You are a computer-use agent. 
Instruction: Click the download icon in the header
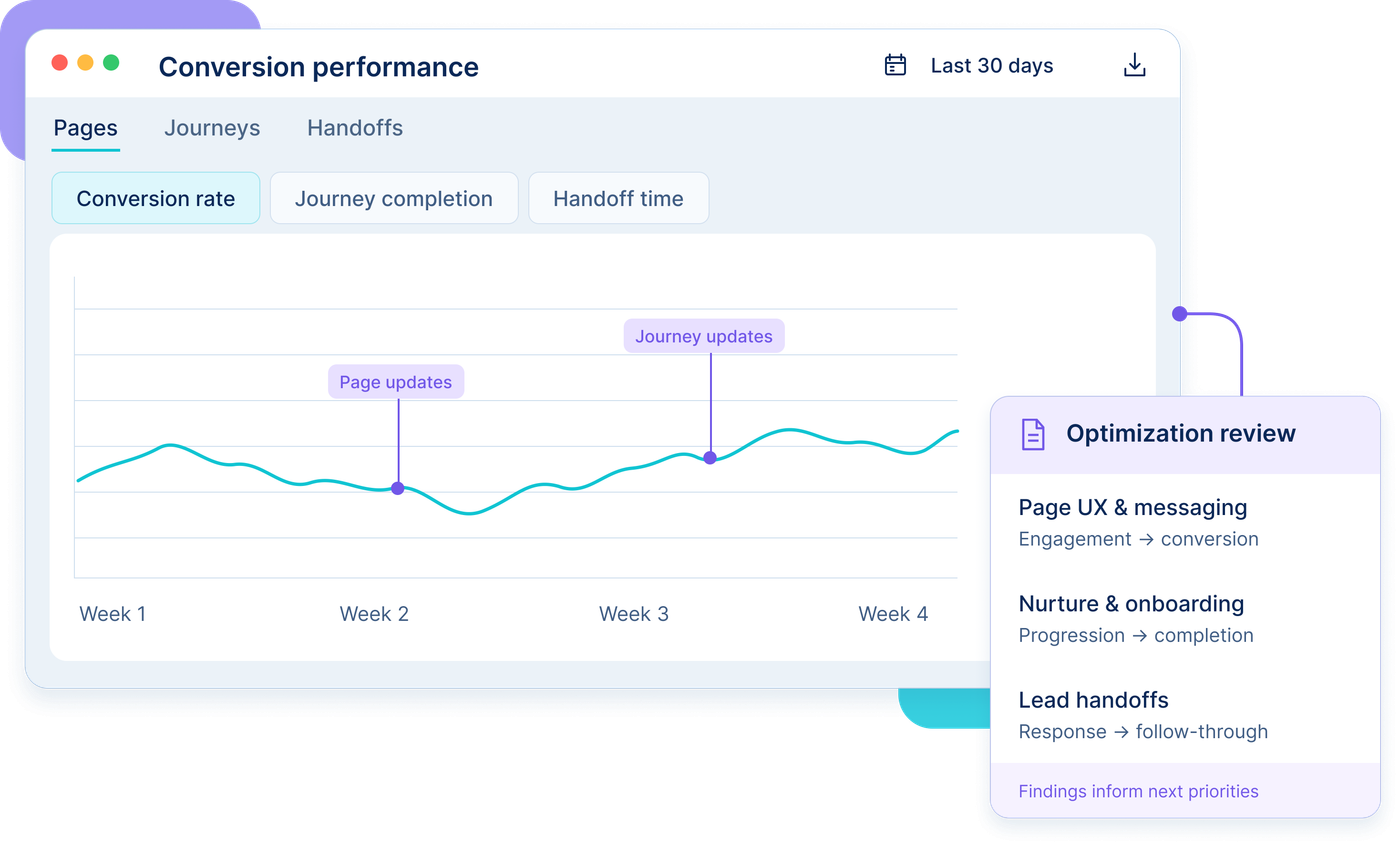(1134, 66)
